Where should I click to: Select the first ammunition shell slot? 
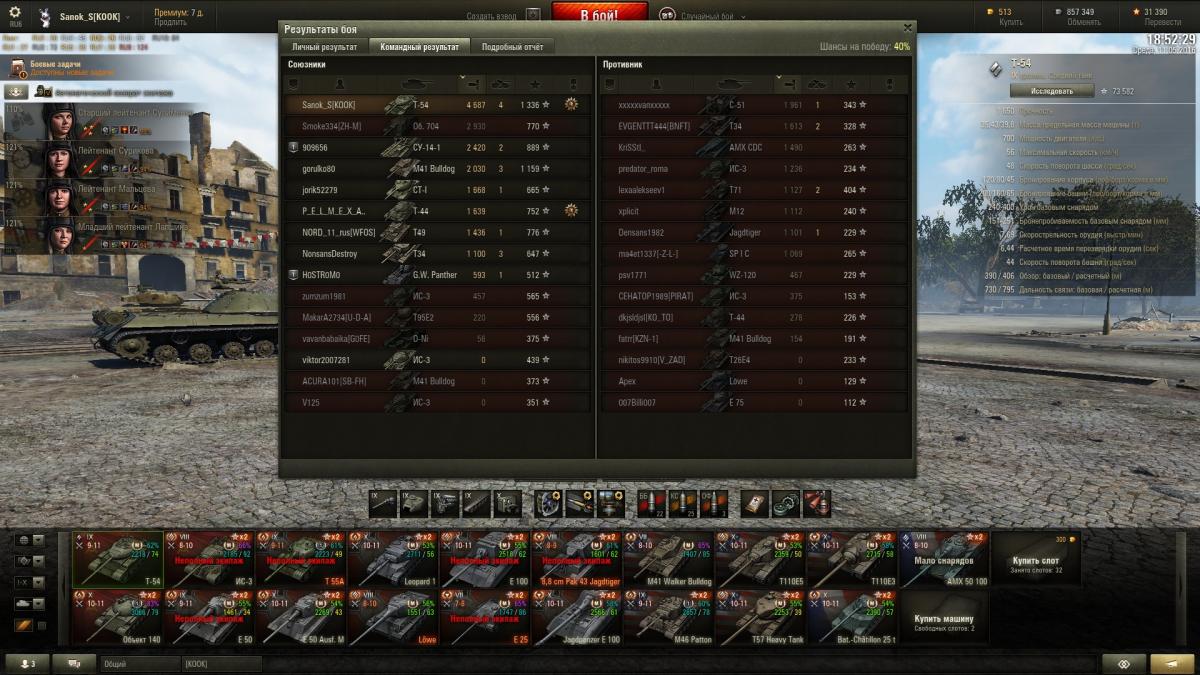pyautogui.click(x=652, y=503)
